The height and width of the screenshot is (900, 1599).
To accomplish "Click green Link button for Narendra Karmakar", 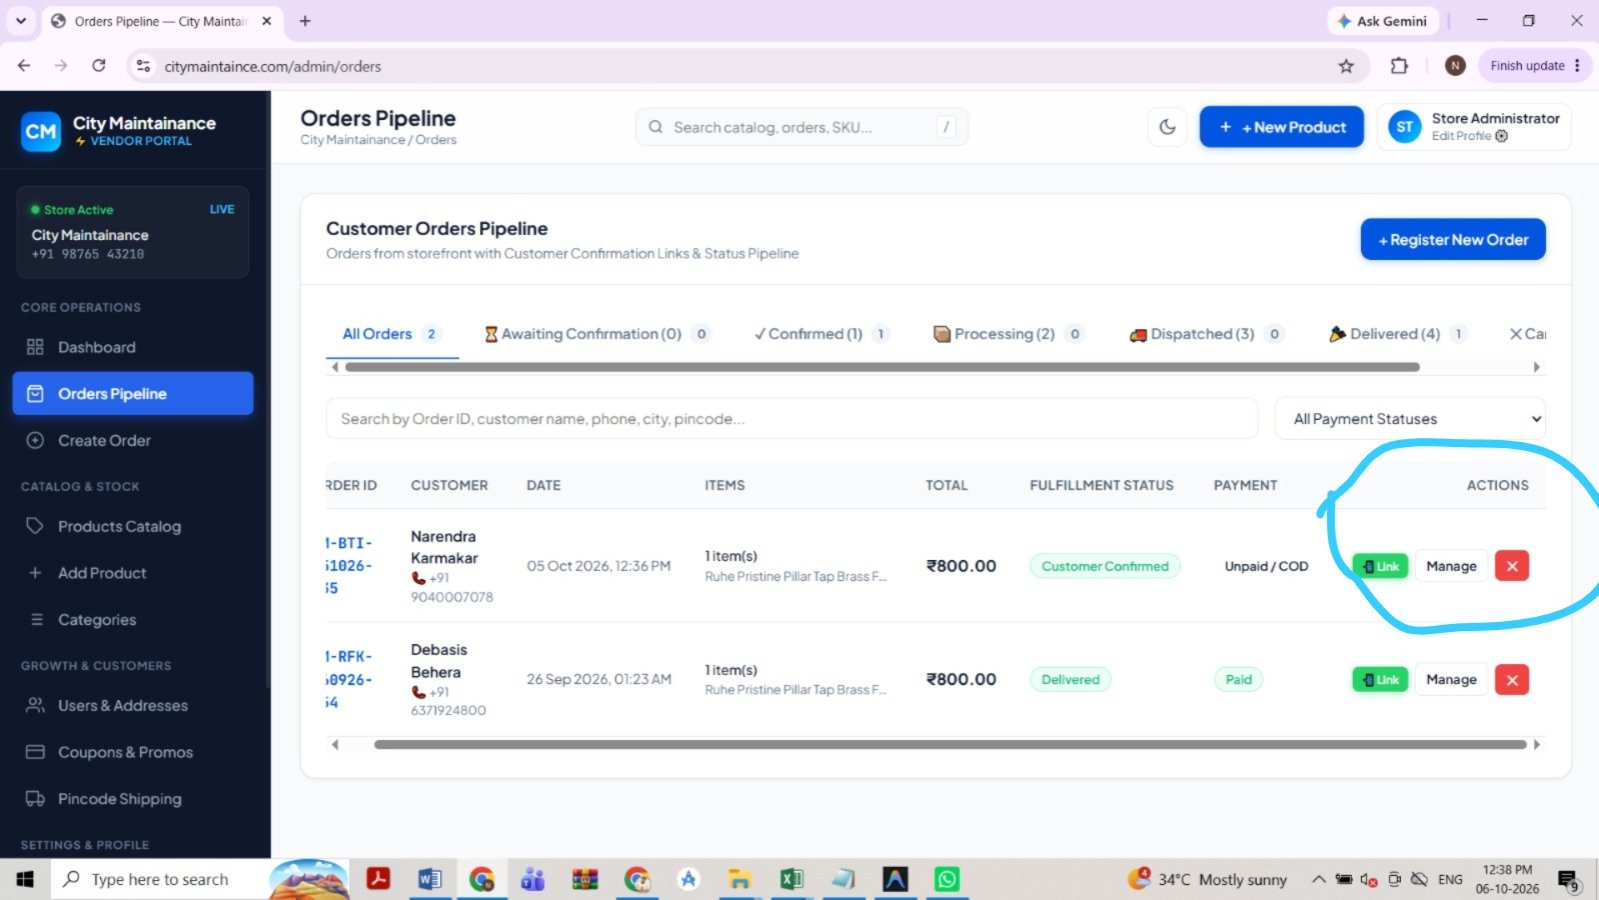I will point(1380,566).
